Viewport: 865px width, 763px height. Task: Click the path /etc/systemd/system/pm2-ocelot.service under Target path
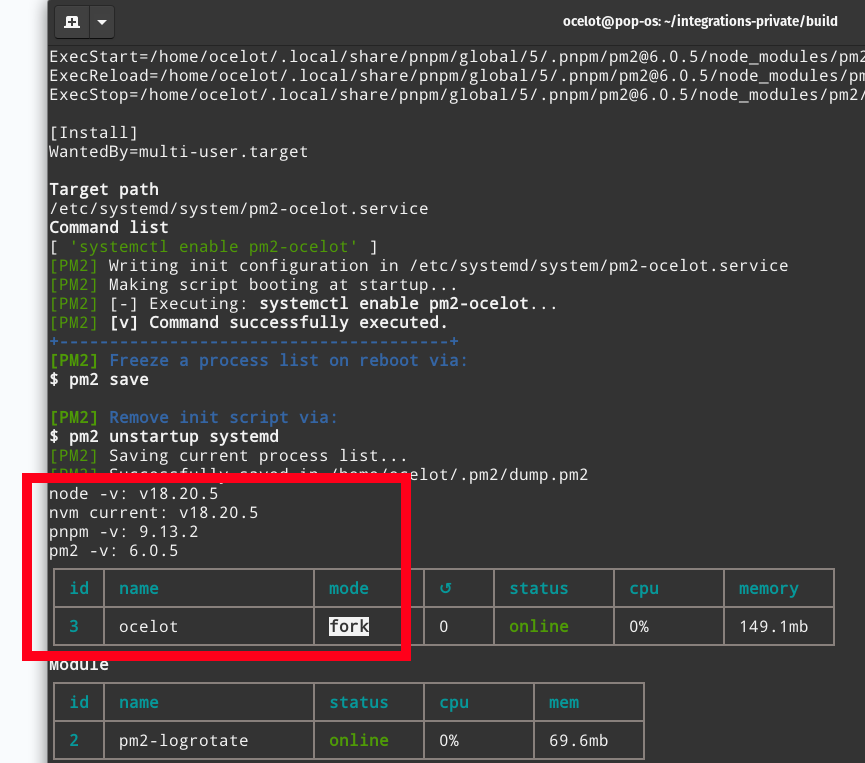click(238, 209)
